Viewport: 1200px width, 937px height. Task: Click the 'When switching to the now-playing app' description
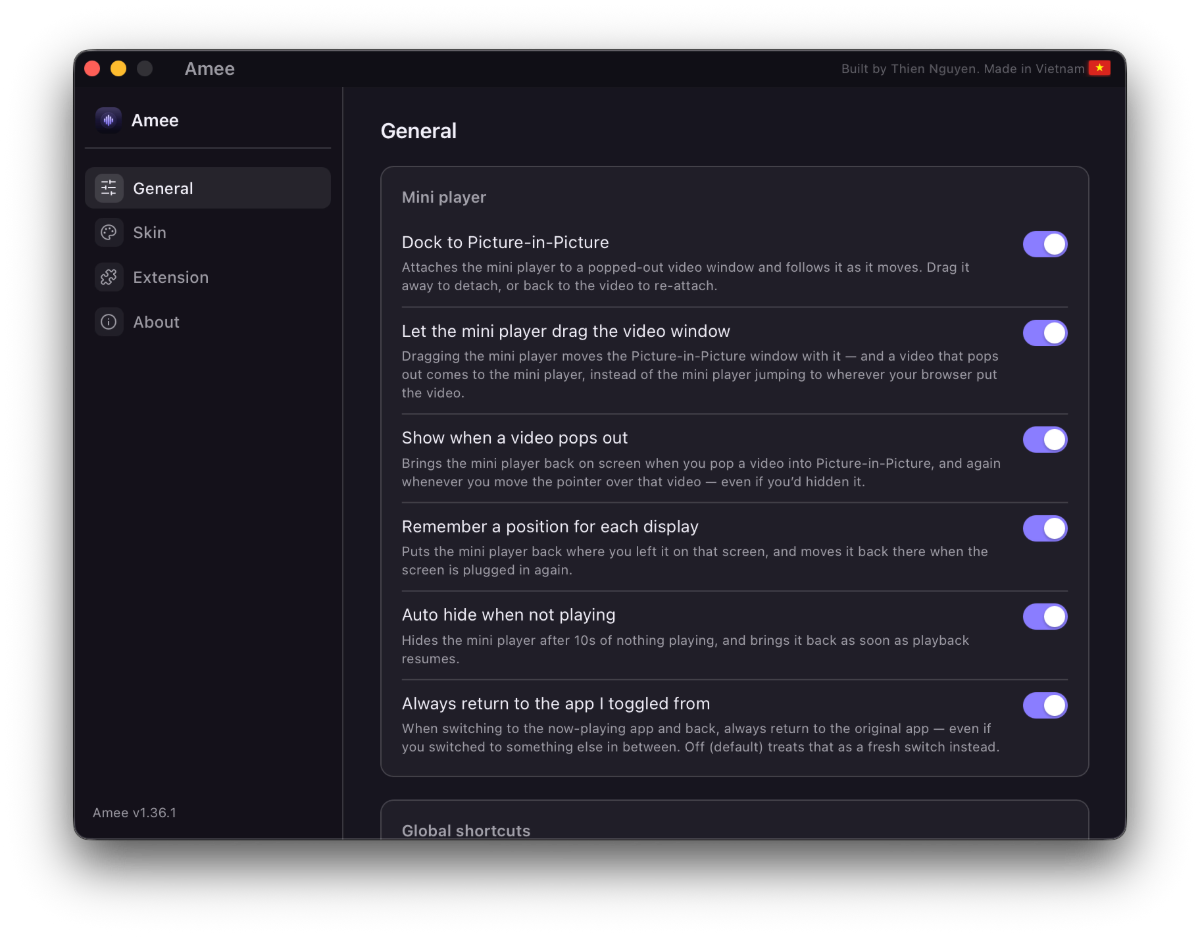point(701,738)
